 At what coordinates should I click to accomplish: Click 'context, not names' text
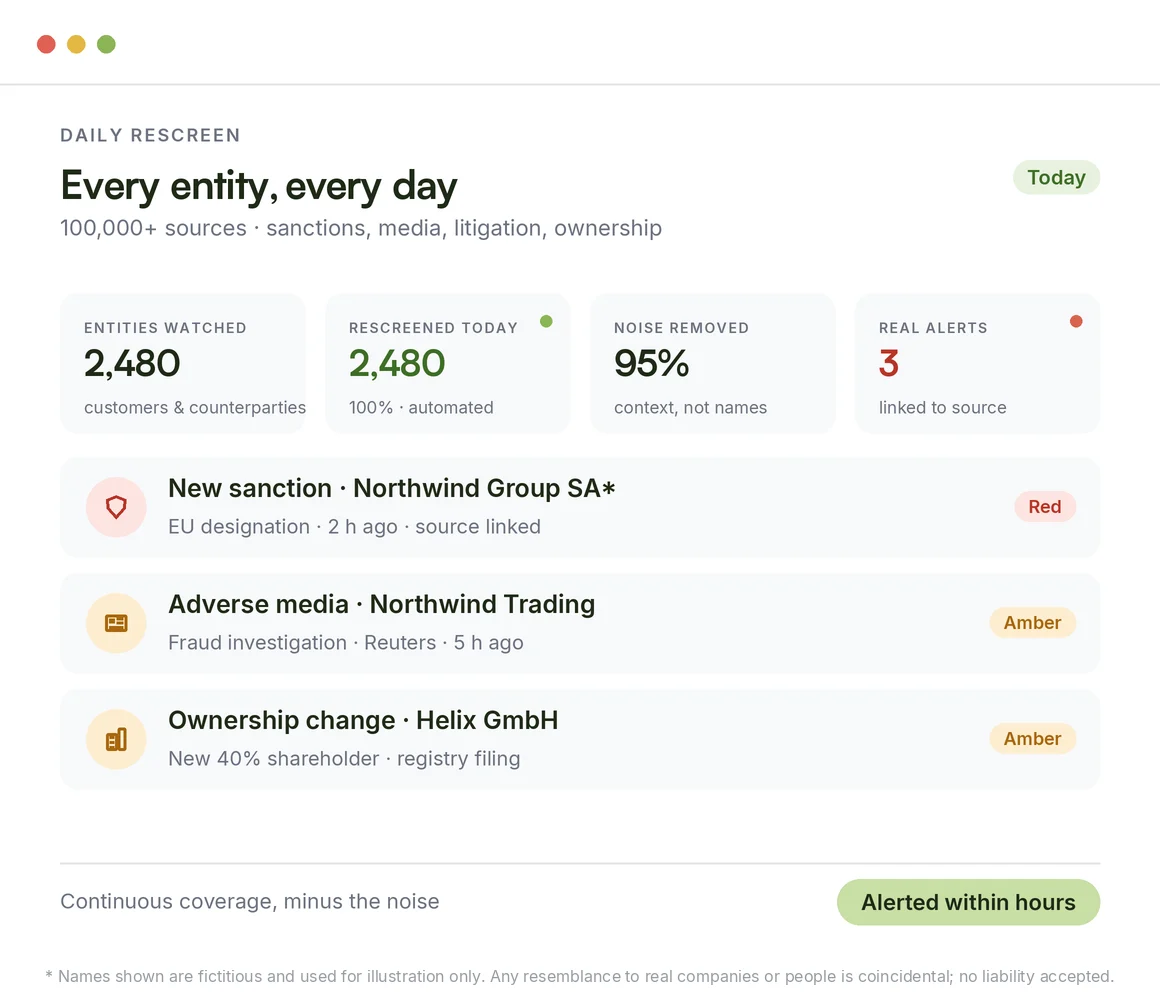point(690,408)
